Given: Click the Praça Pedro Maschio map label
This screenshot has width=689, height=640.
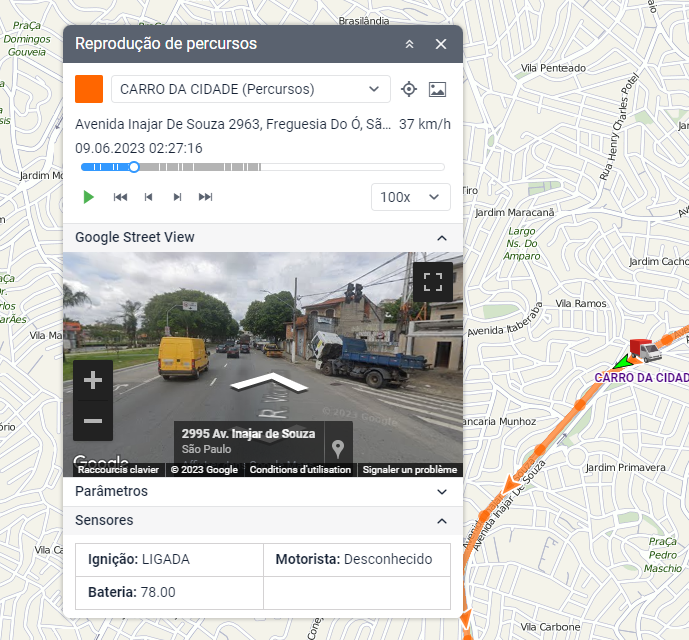Looking at the screenshot, I should point(663,555).
